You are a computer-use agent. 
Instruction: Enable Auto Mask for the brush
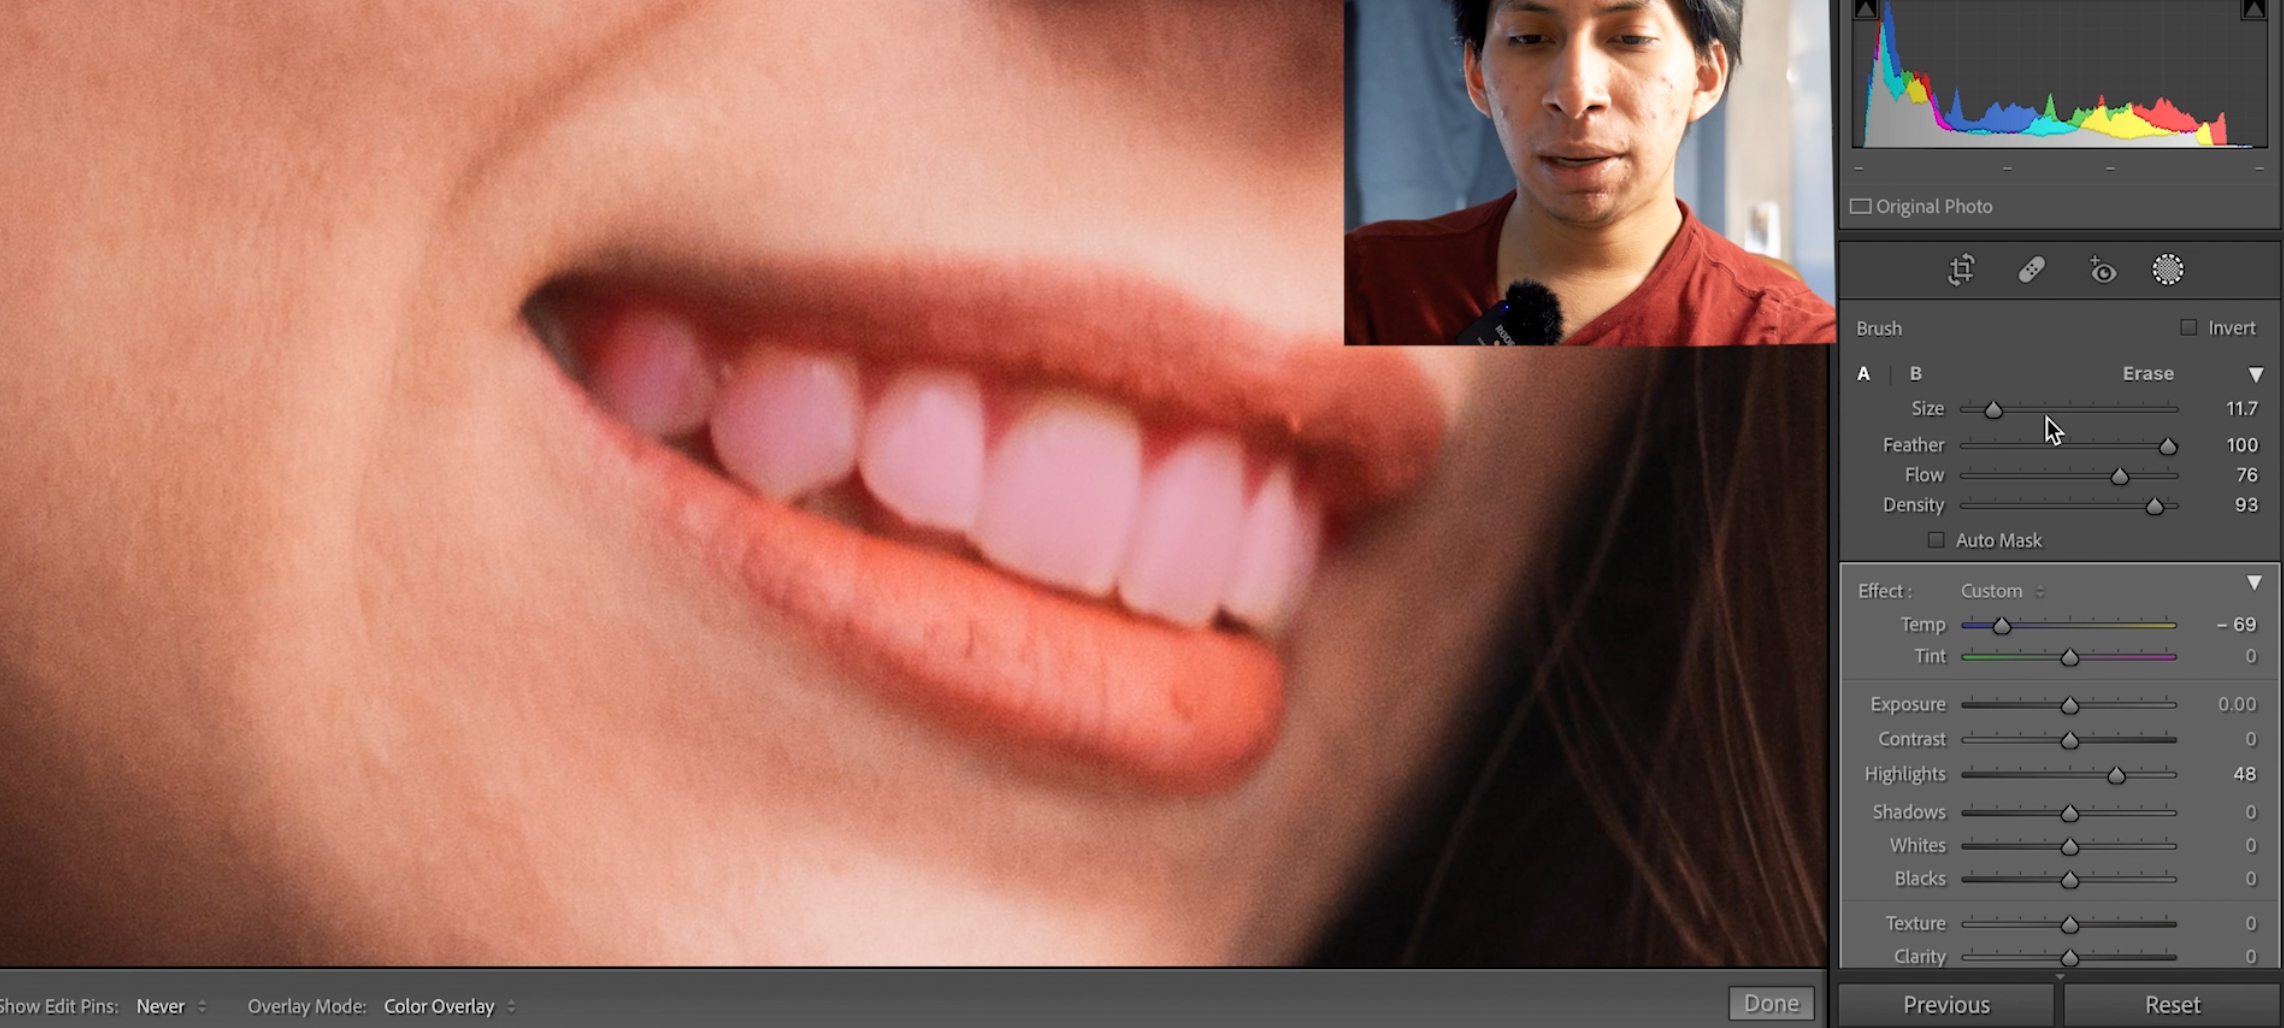pyautogui.click(x=1935, y=540)
